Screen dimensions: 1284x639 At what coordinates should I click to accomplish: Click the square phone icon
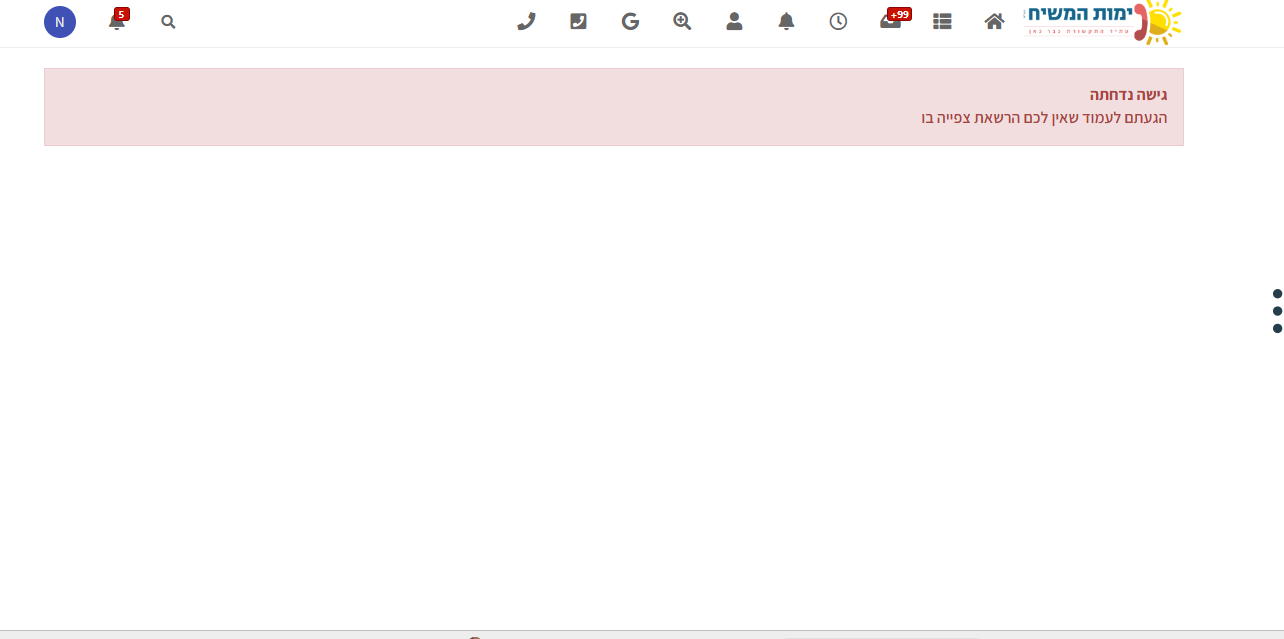click(578, 21)
